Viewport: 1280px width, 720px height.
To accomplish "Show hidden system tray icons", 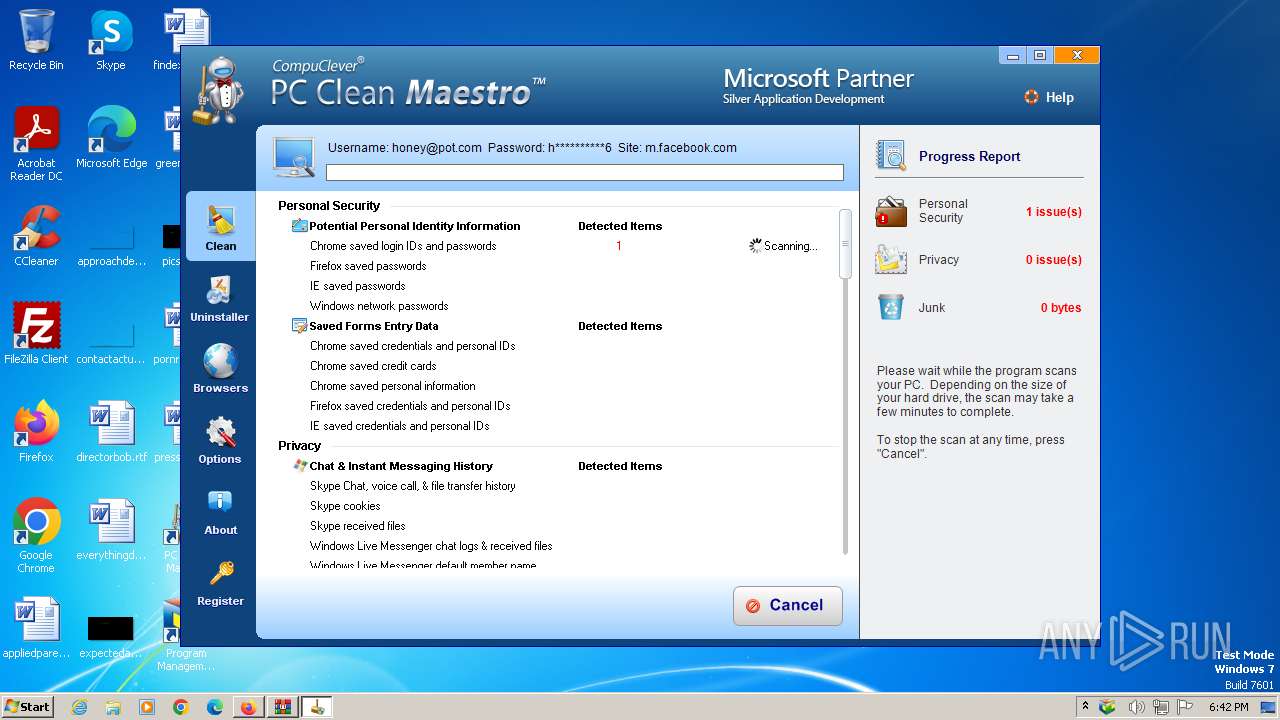I will (x=1086, y=707).
